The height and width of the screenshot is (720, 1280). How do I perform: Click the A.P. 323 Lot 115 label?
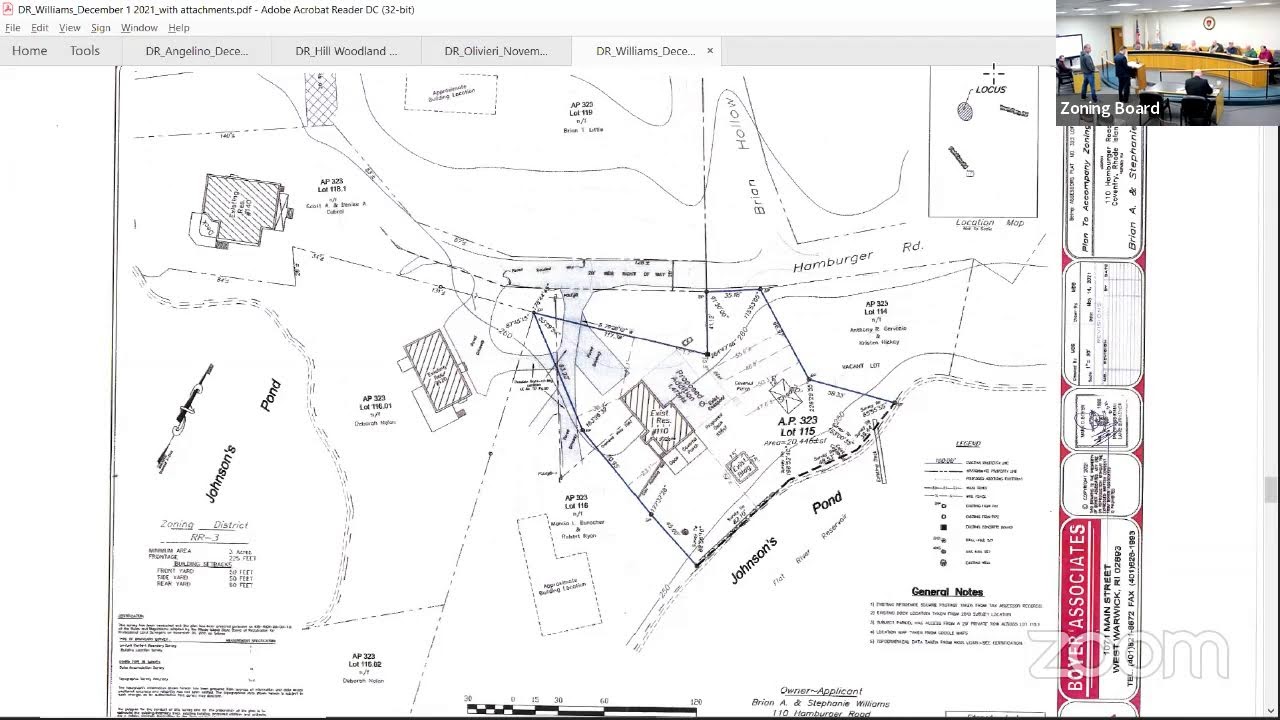pos(797,427)
